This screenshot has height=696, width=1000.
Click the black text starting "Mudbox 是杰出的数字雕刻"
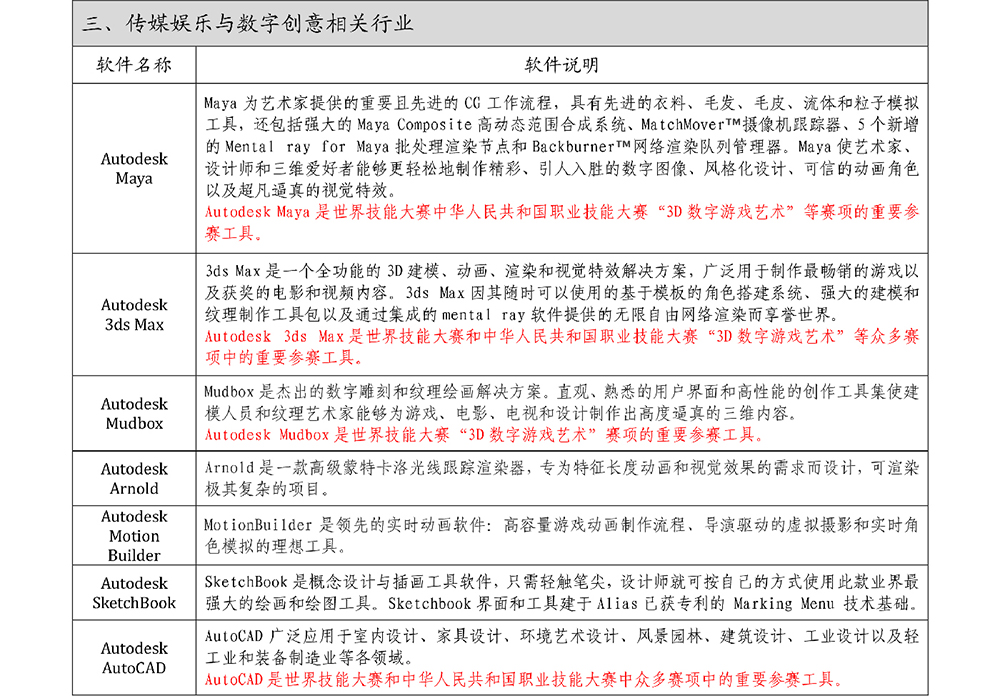tap(562, 403)
